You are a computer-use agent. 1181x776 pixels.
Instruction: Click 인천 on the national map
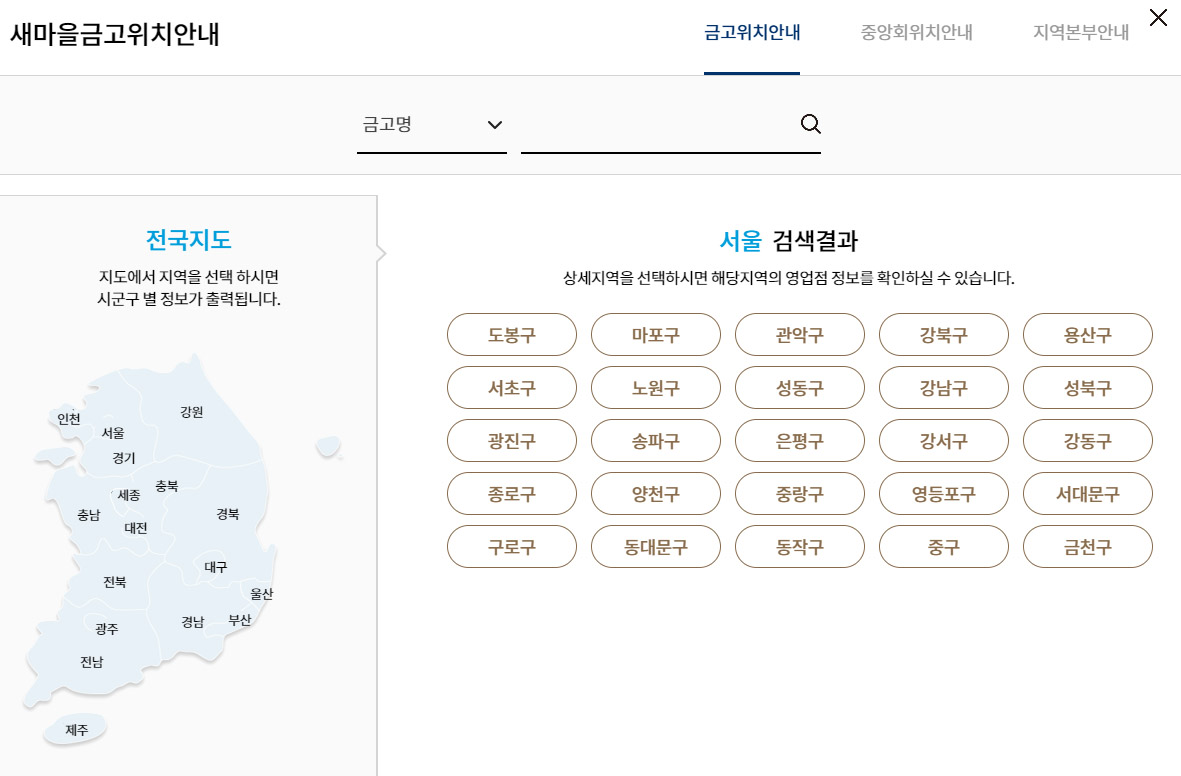67,419
